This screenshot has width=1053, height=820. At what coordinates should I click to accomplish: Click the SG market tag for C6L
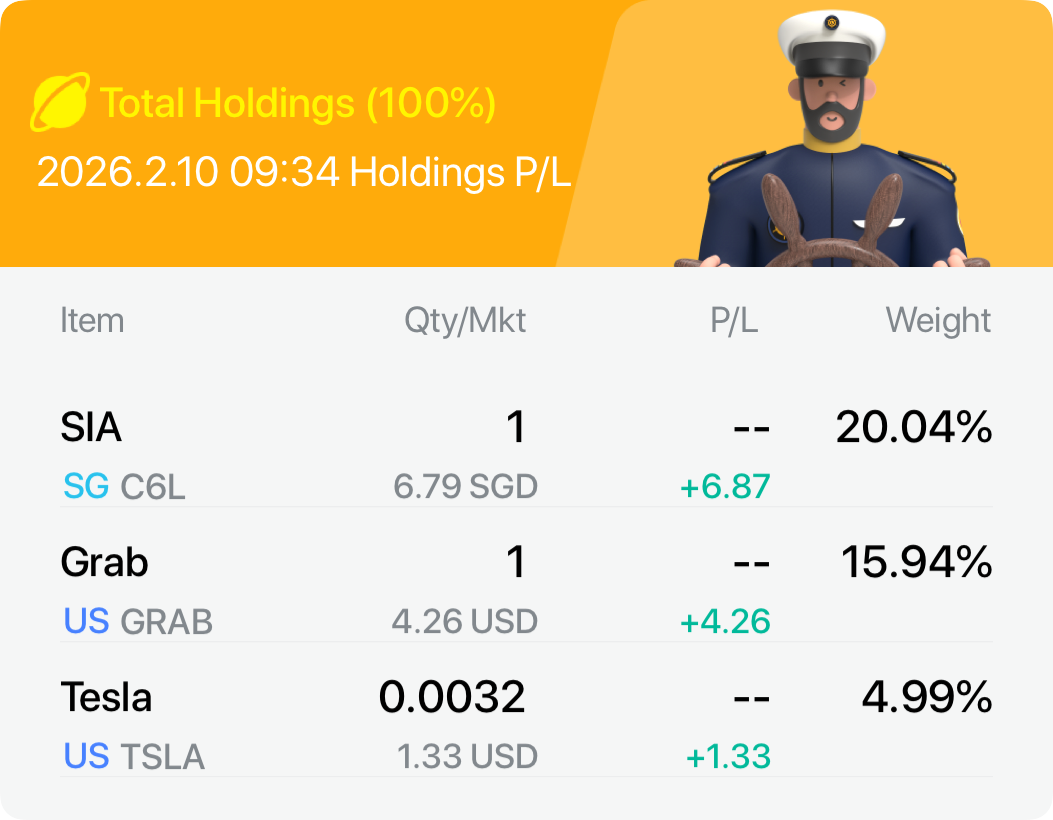click(85, 487)
